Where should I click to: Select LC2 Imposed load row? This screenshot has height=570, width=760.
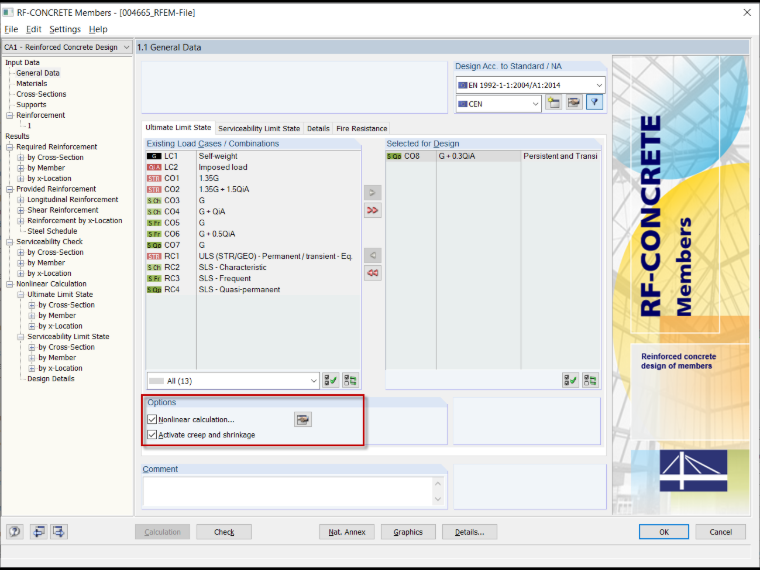point(253,167)
